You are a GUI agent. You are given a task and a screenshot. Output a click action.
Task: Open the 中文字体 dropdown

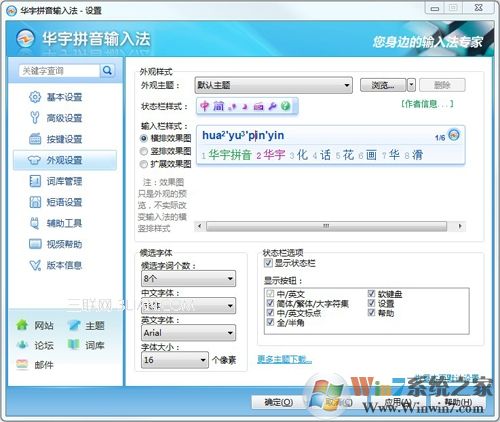188,306
